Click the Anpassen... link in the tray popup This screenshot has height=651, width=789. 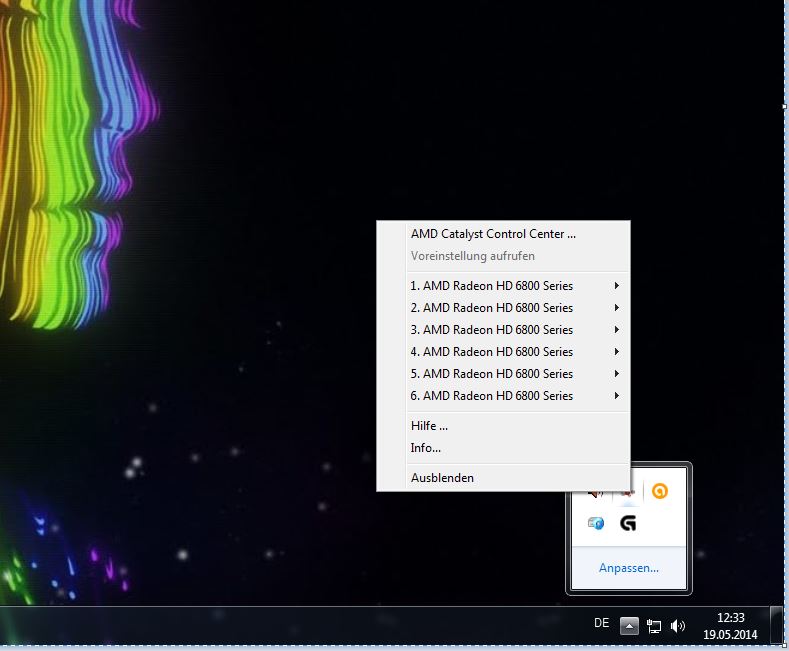628,568
